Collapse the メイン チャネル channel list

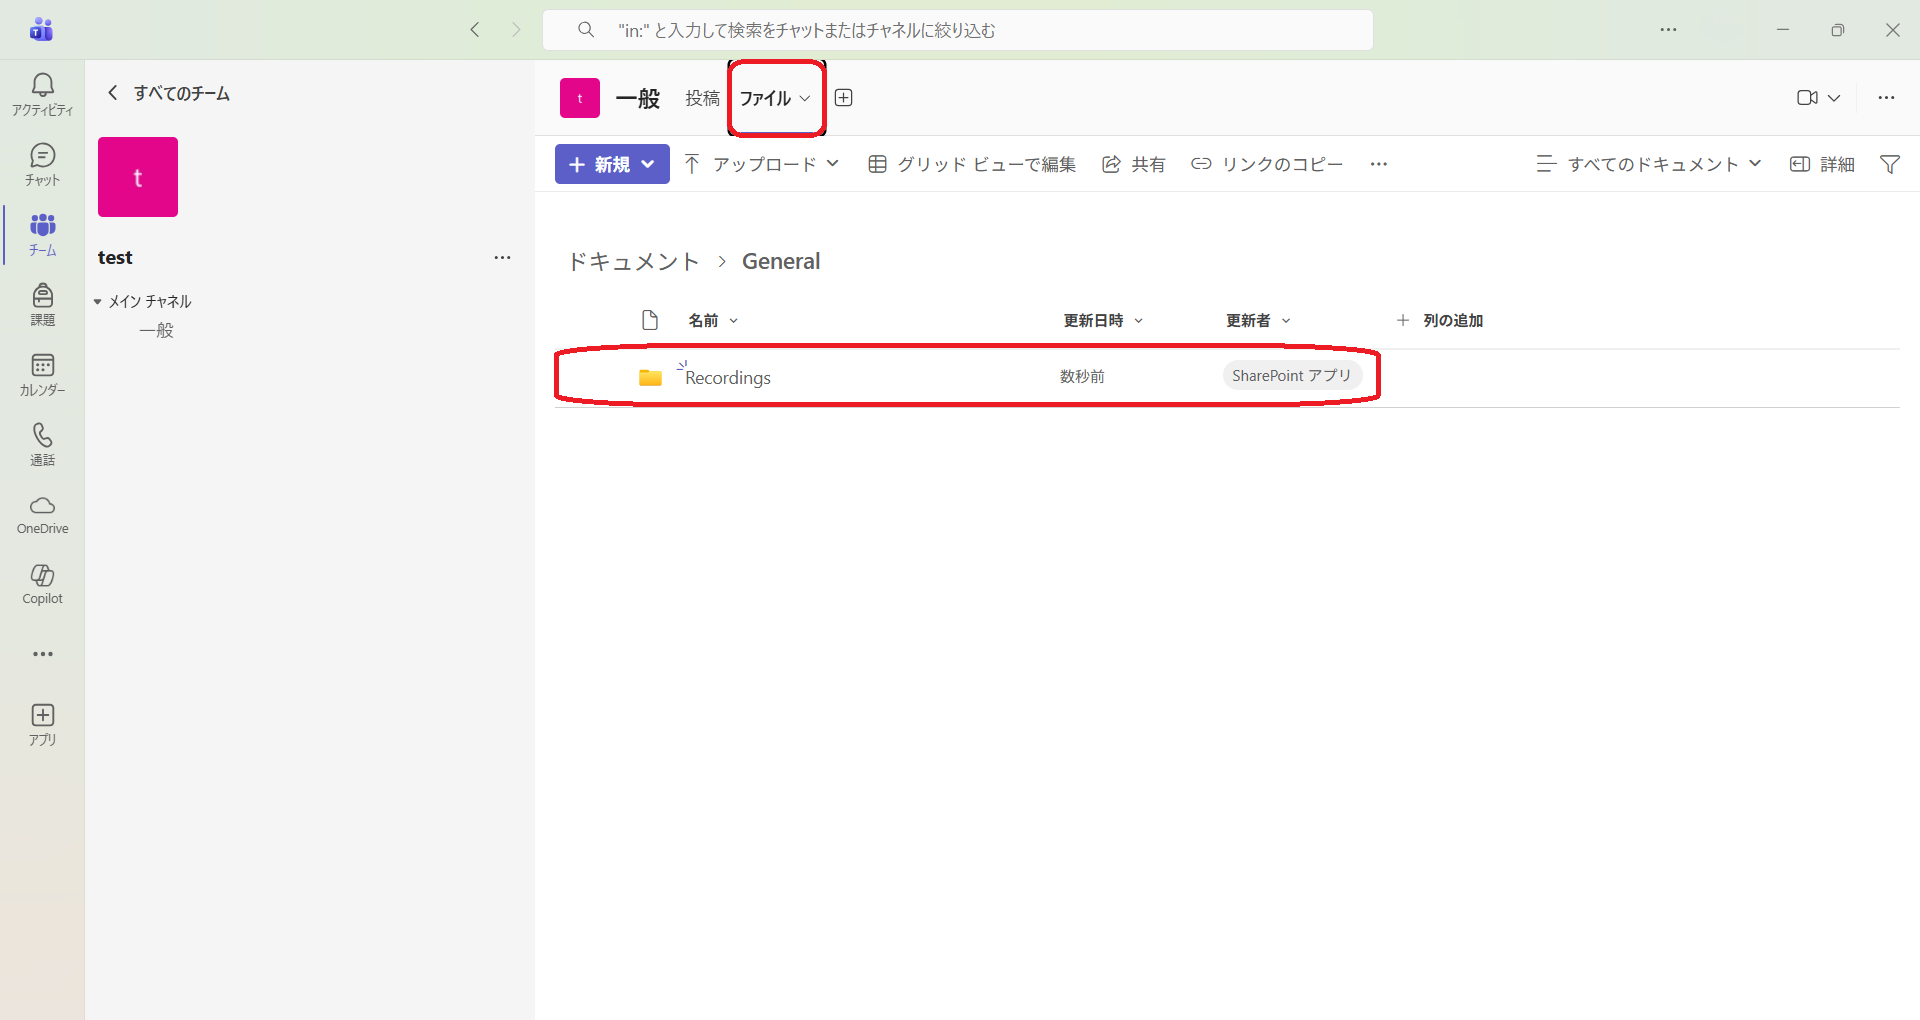tap(98, 302)
